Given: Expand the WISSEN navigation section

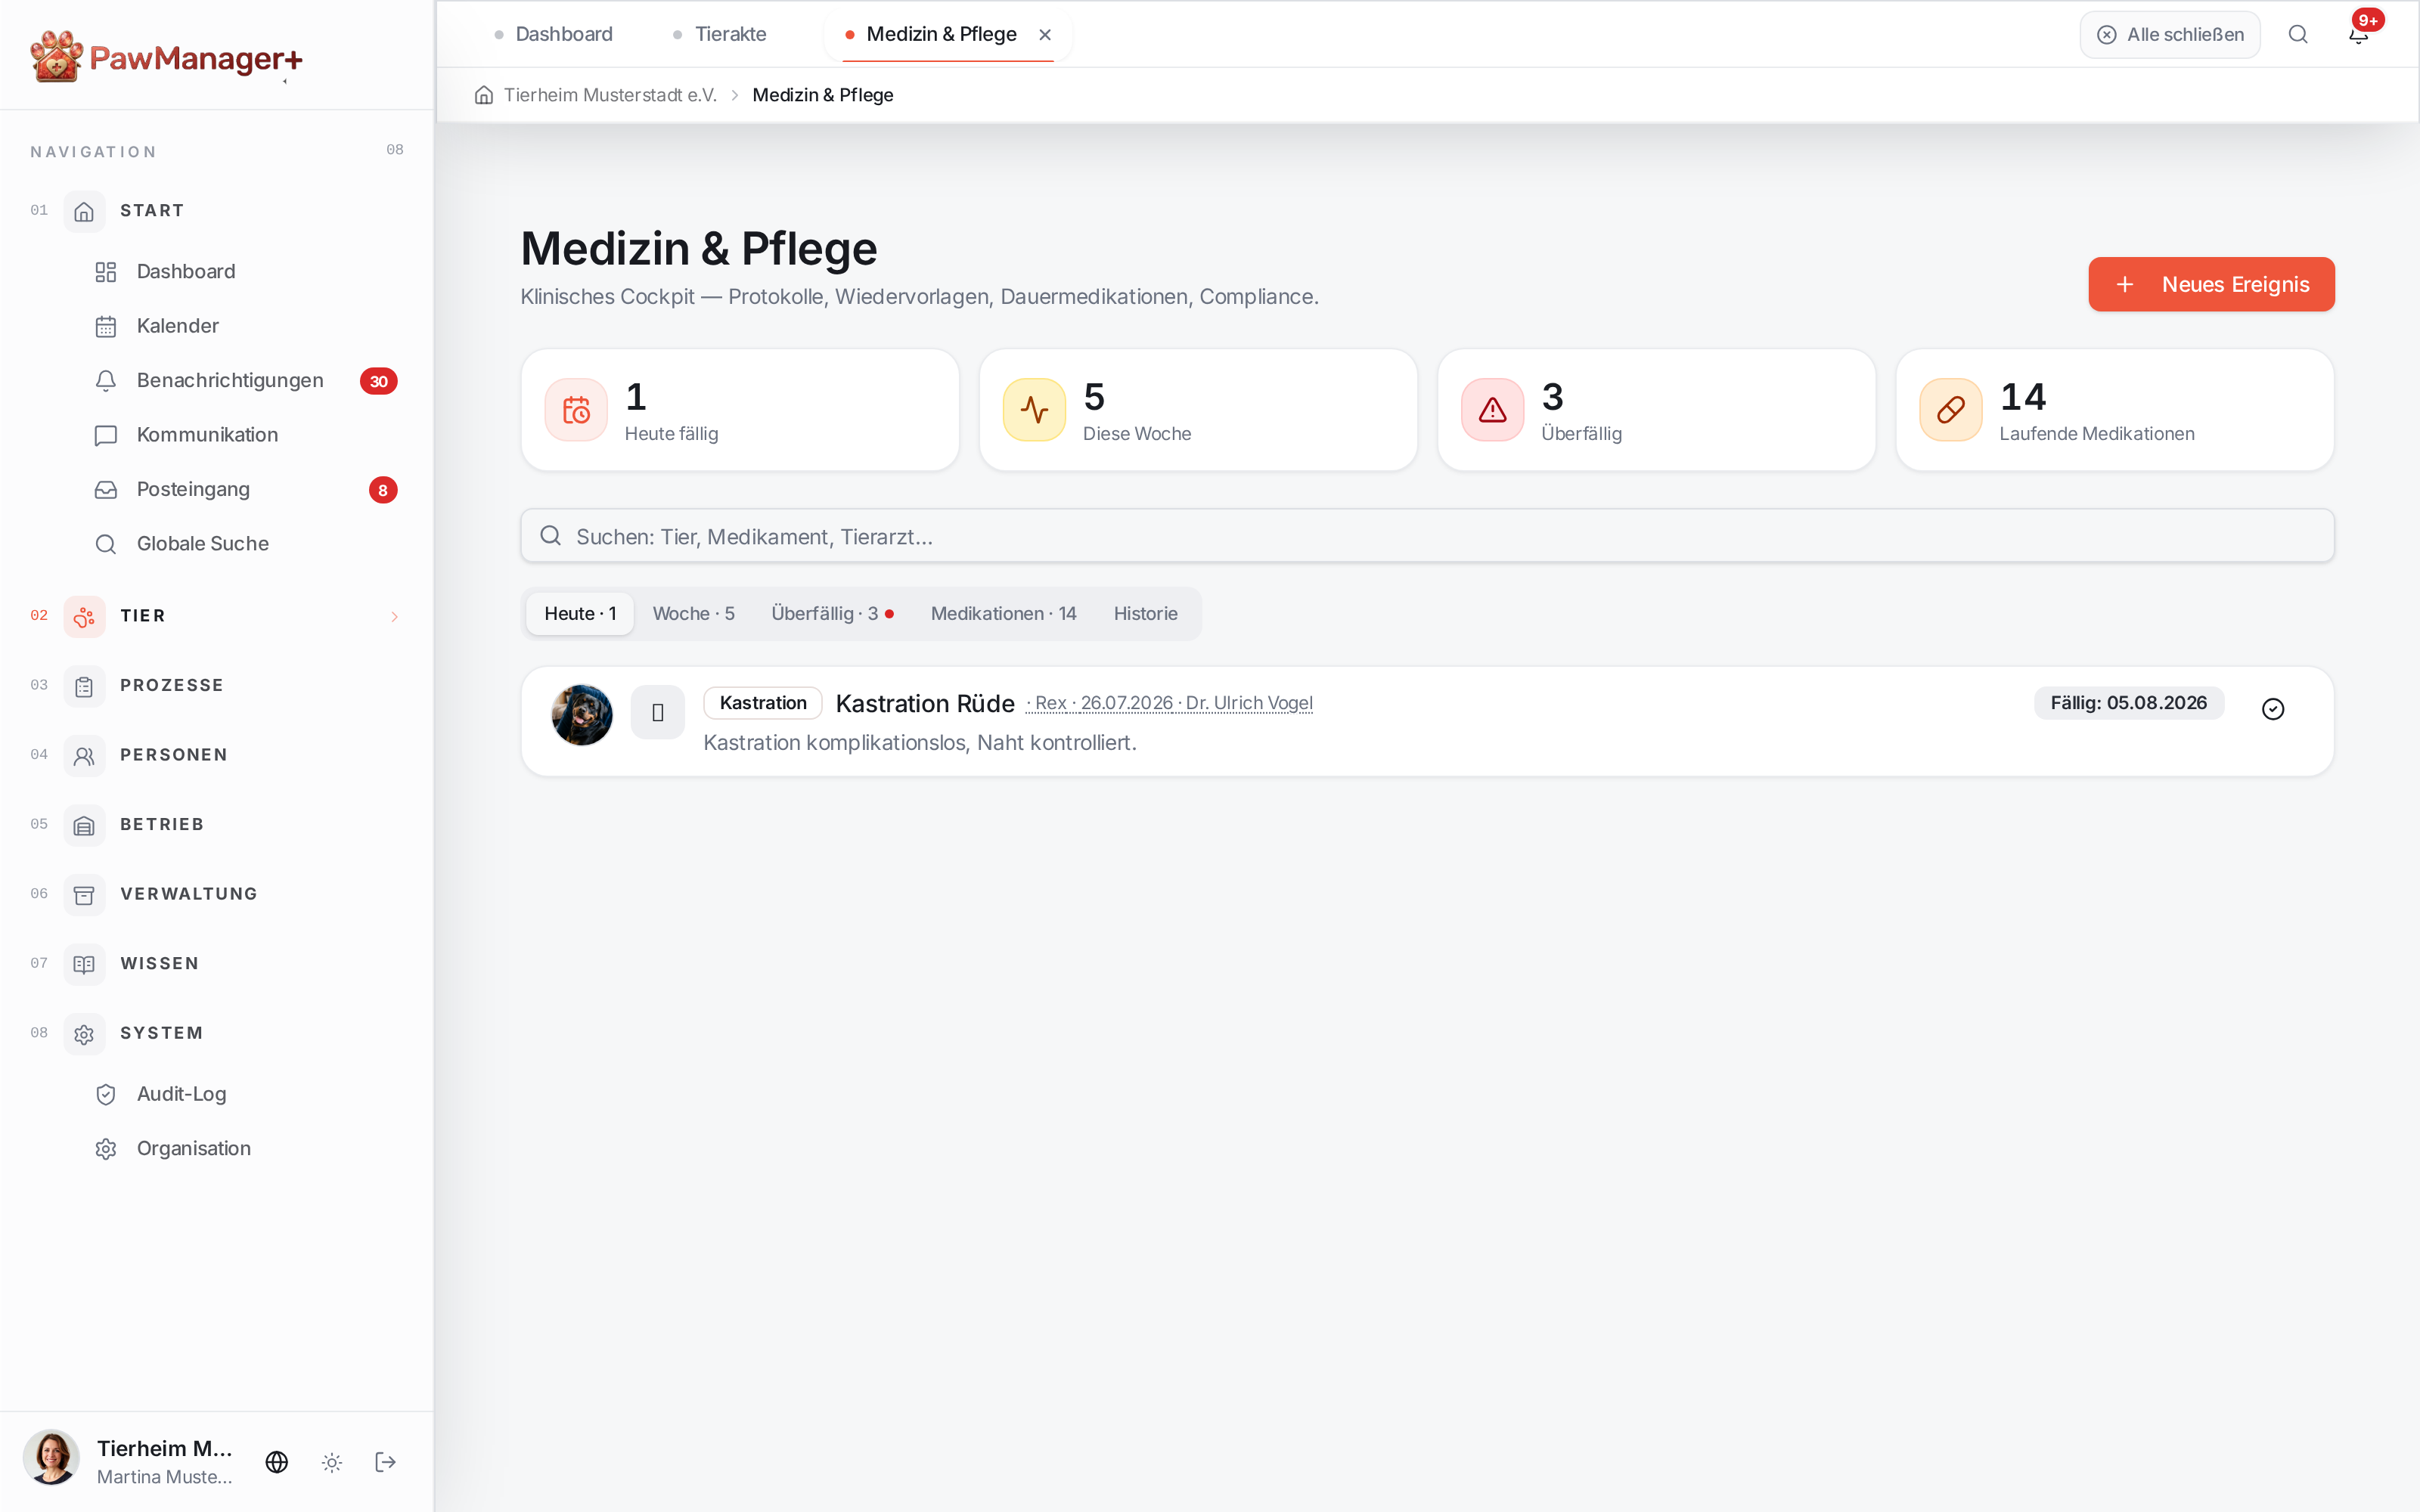Looking at the screenshot, I should tap(216, 964).
